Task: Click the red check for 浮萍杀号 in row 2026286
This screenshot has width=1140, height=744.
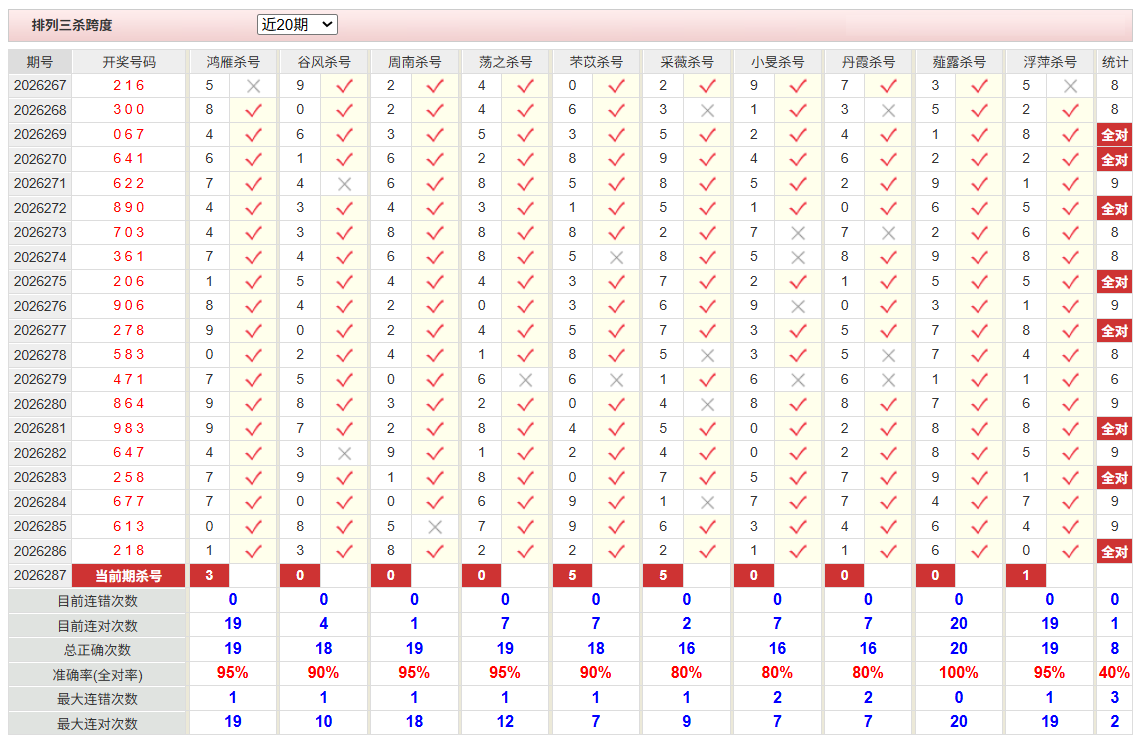Action: tap(1070, 551)
